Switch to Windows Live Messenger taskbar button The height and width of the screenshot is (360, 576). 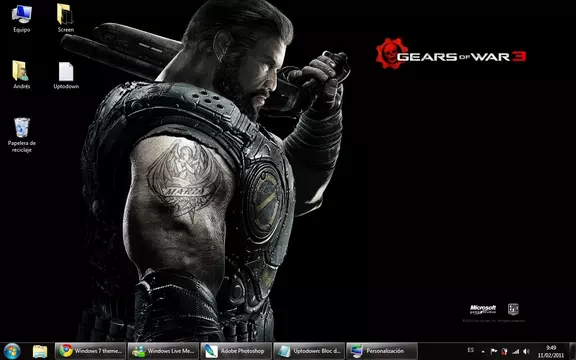tap(163, 351)
